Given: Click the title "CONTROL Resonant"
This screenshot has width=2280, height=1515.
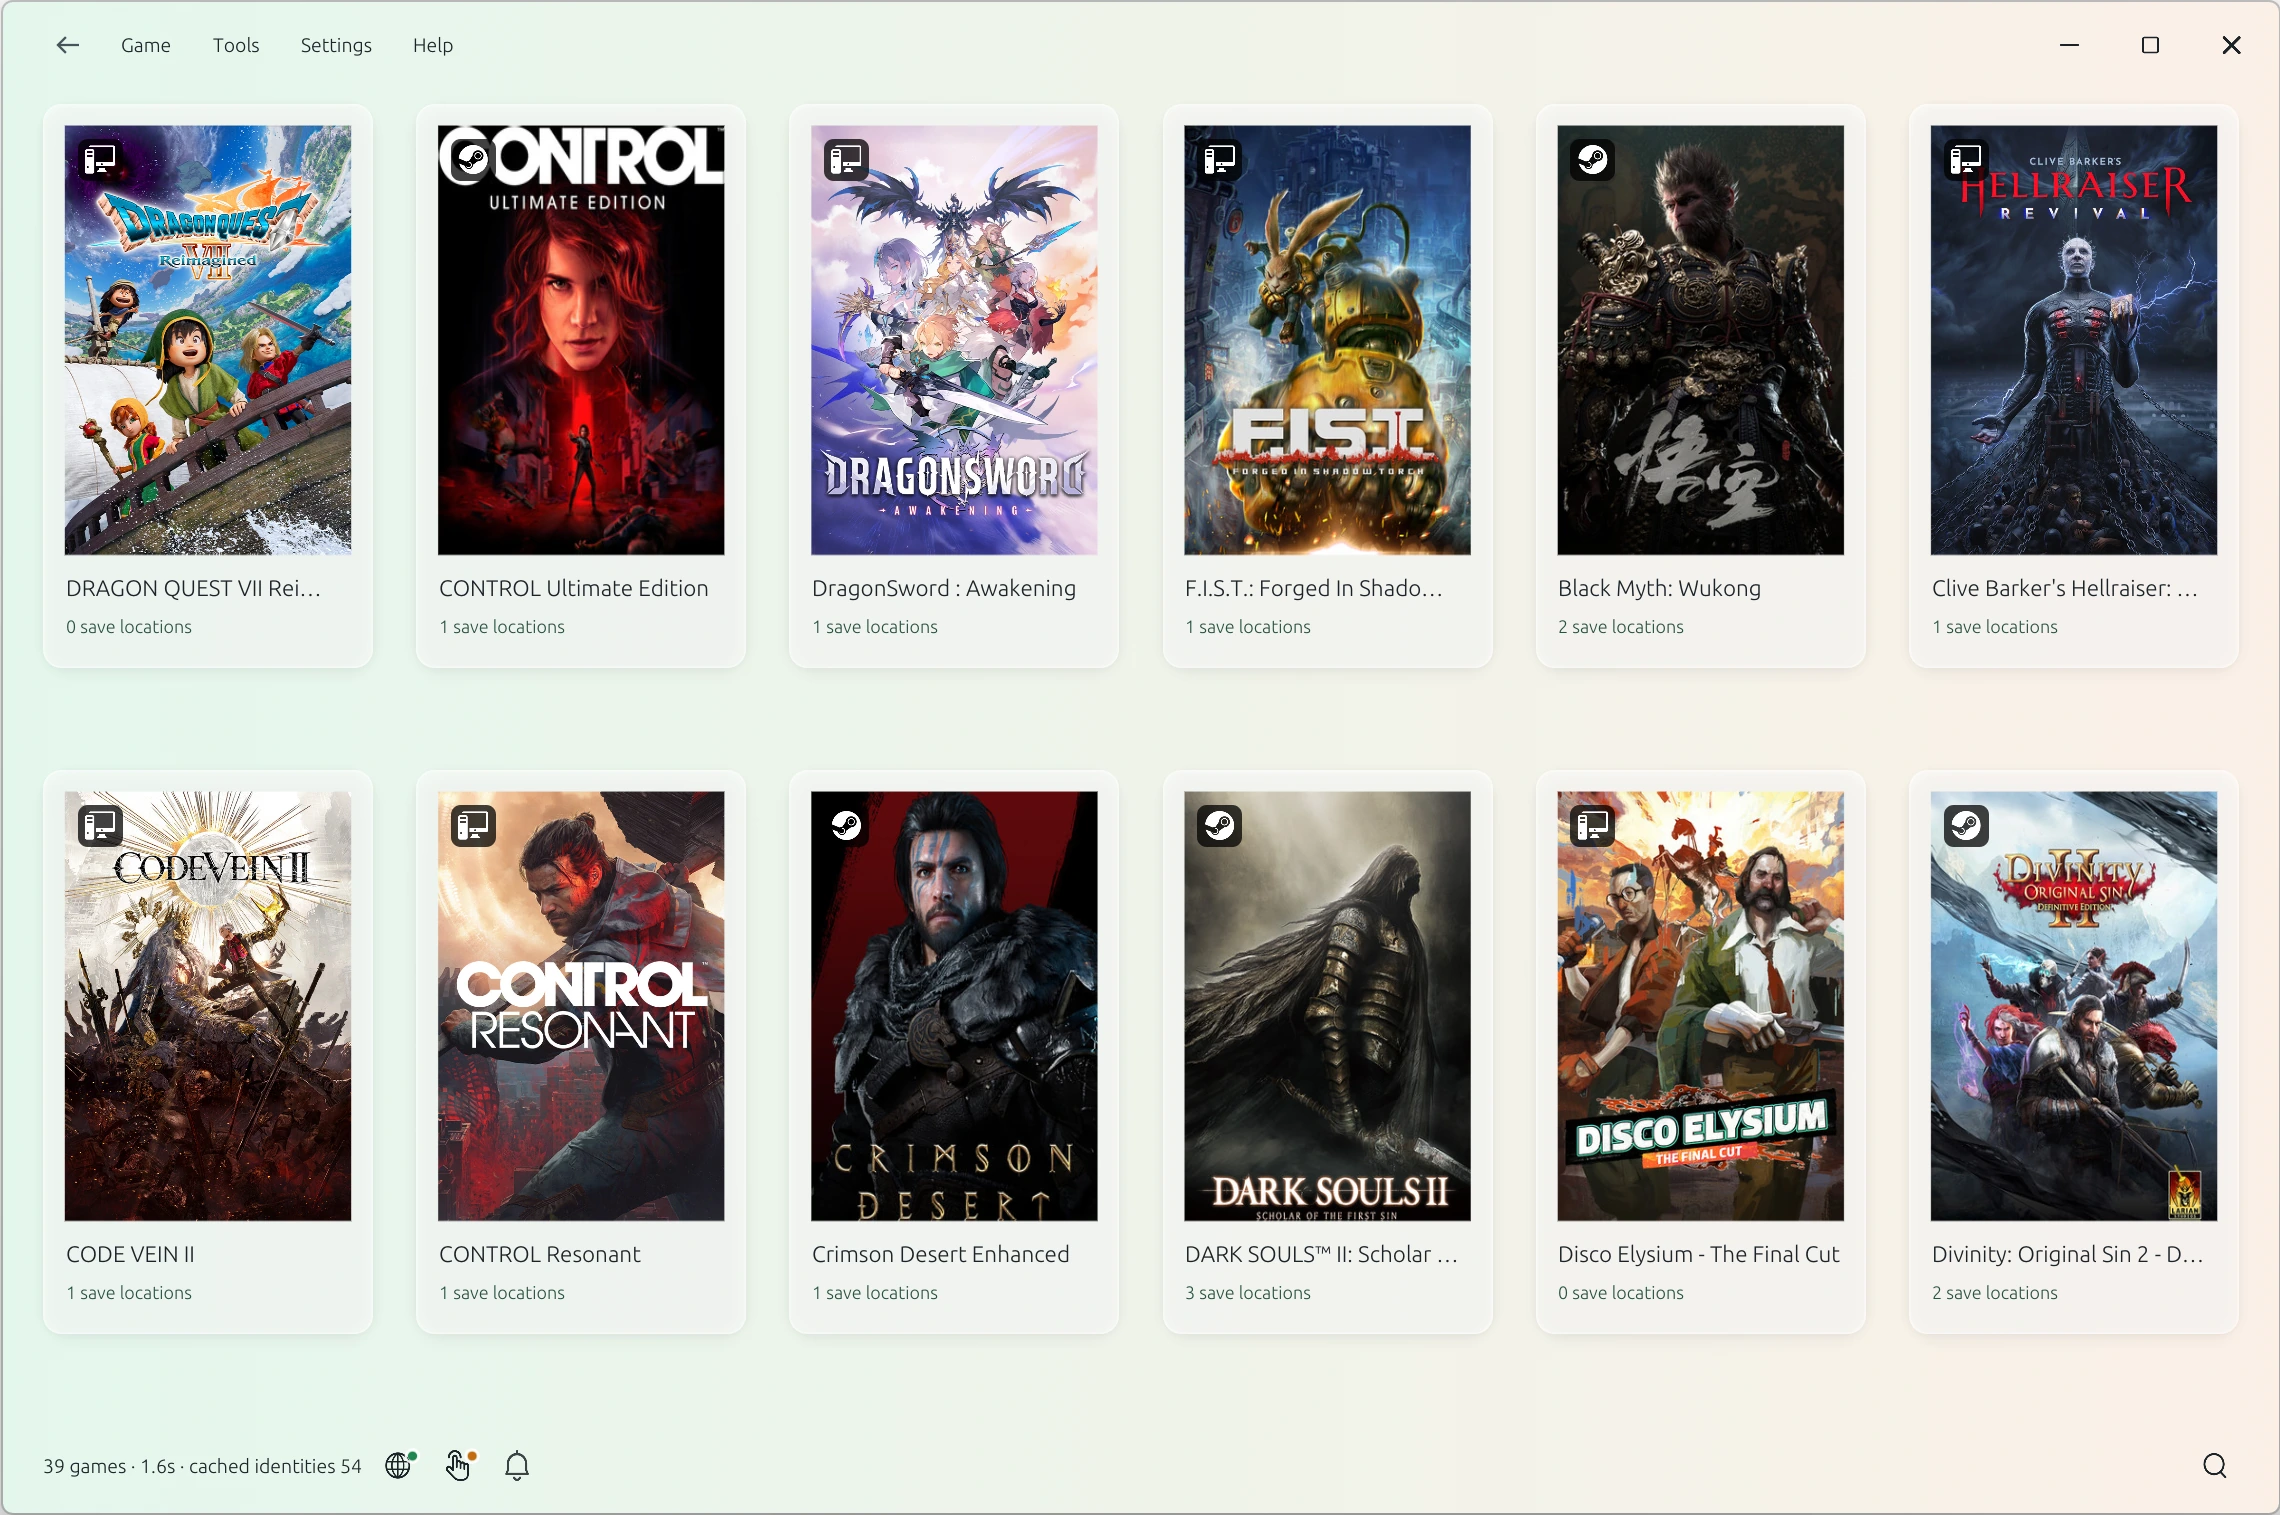Looking at the screenshot, I should tap(540, 1254).
